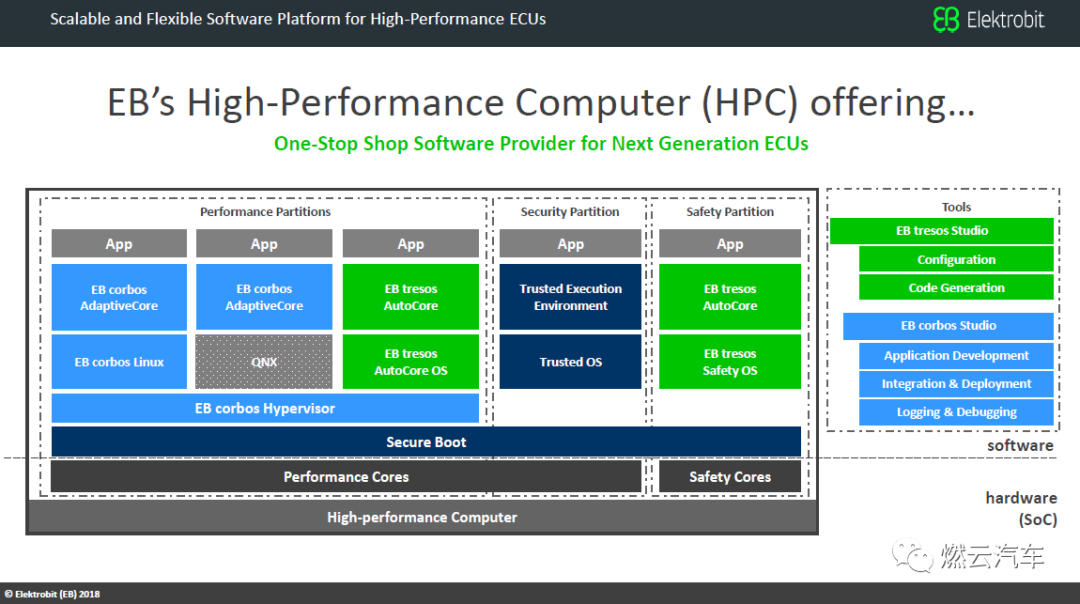Screen dimensions: 1080x604
Task: Click the Code Generation box
Action: 956,288
